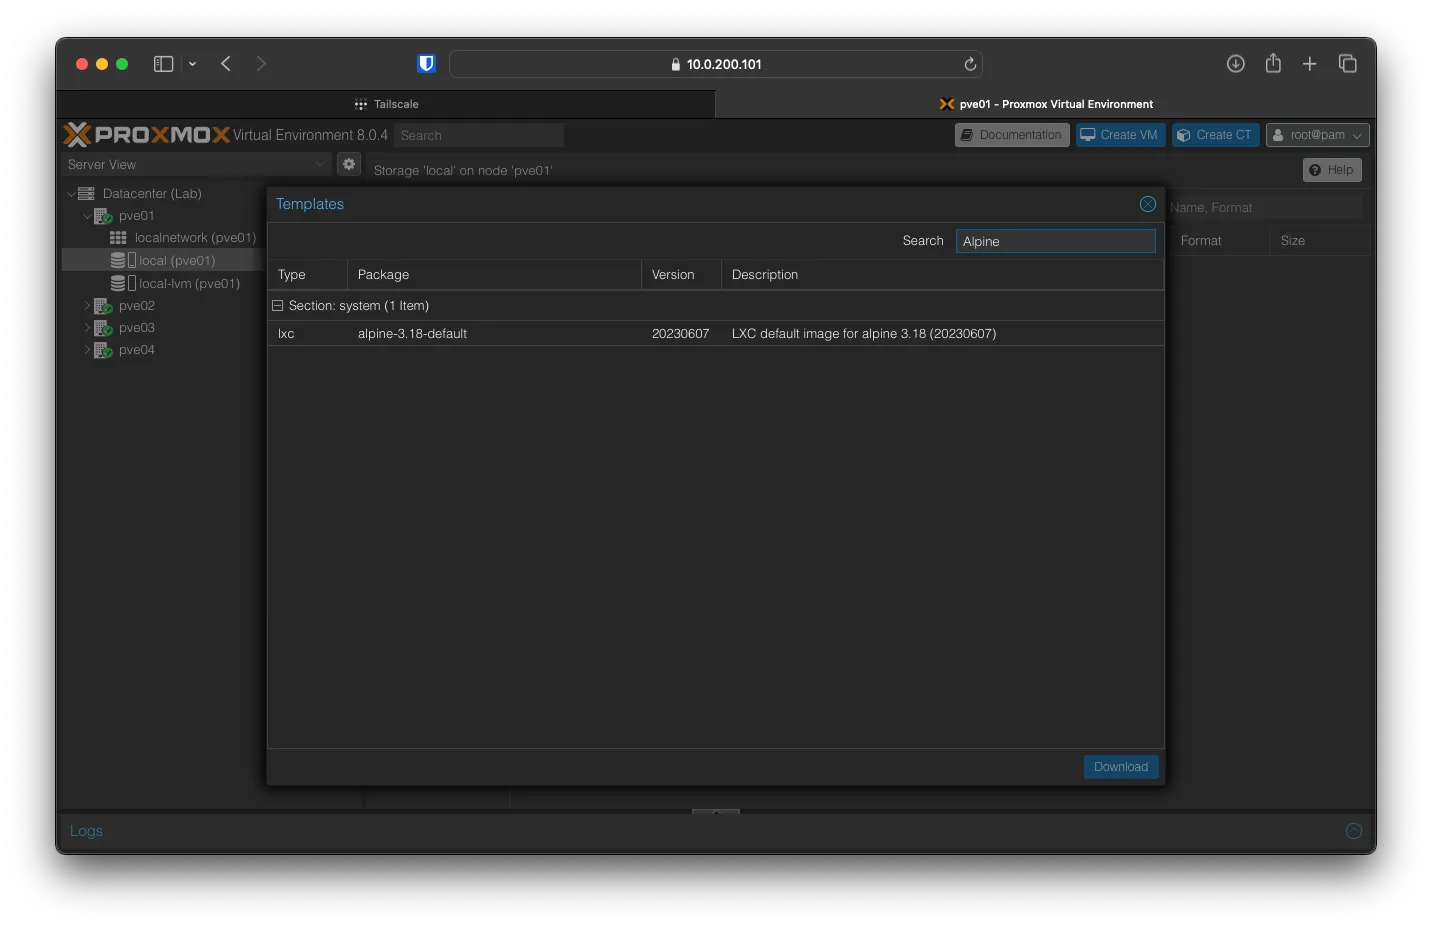Click the pve03 node icon

point(103,328)
